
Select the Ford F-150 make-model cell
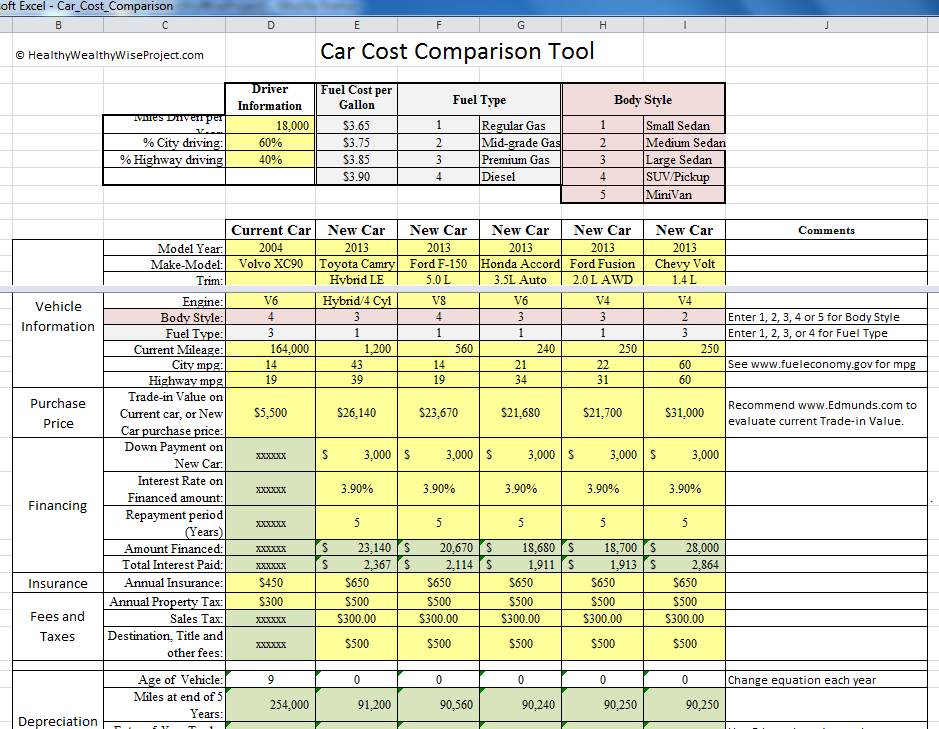[x=439, y=264]
